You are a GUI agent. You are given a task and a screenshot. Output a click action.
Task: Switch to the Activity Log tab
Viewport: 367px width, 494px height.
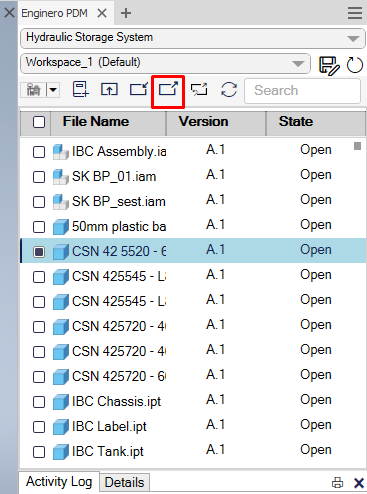pyautogui.click(x=59, y=482)
